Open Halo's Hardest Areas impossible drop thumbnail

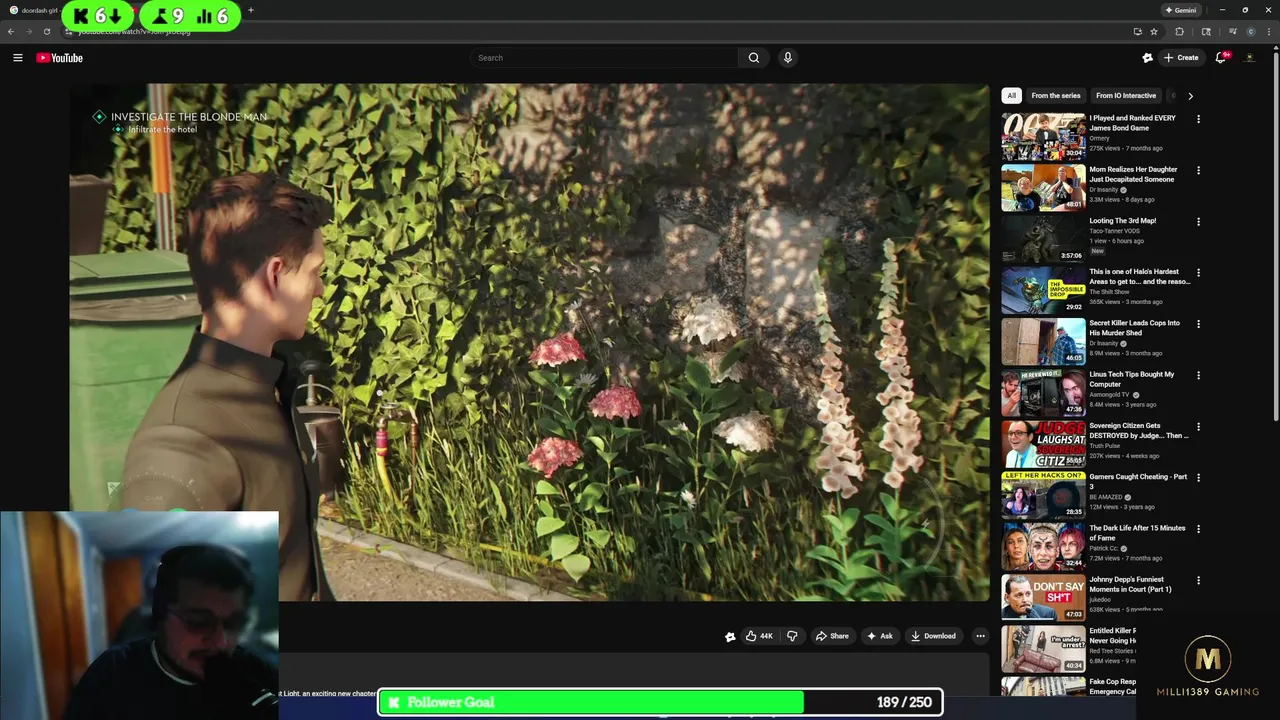tap(1043, 290)
